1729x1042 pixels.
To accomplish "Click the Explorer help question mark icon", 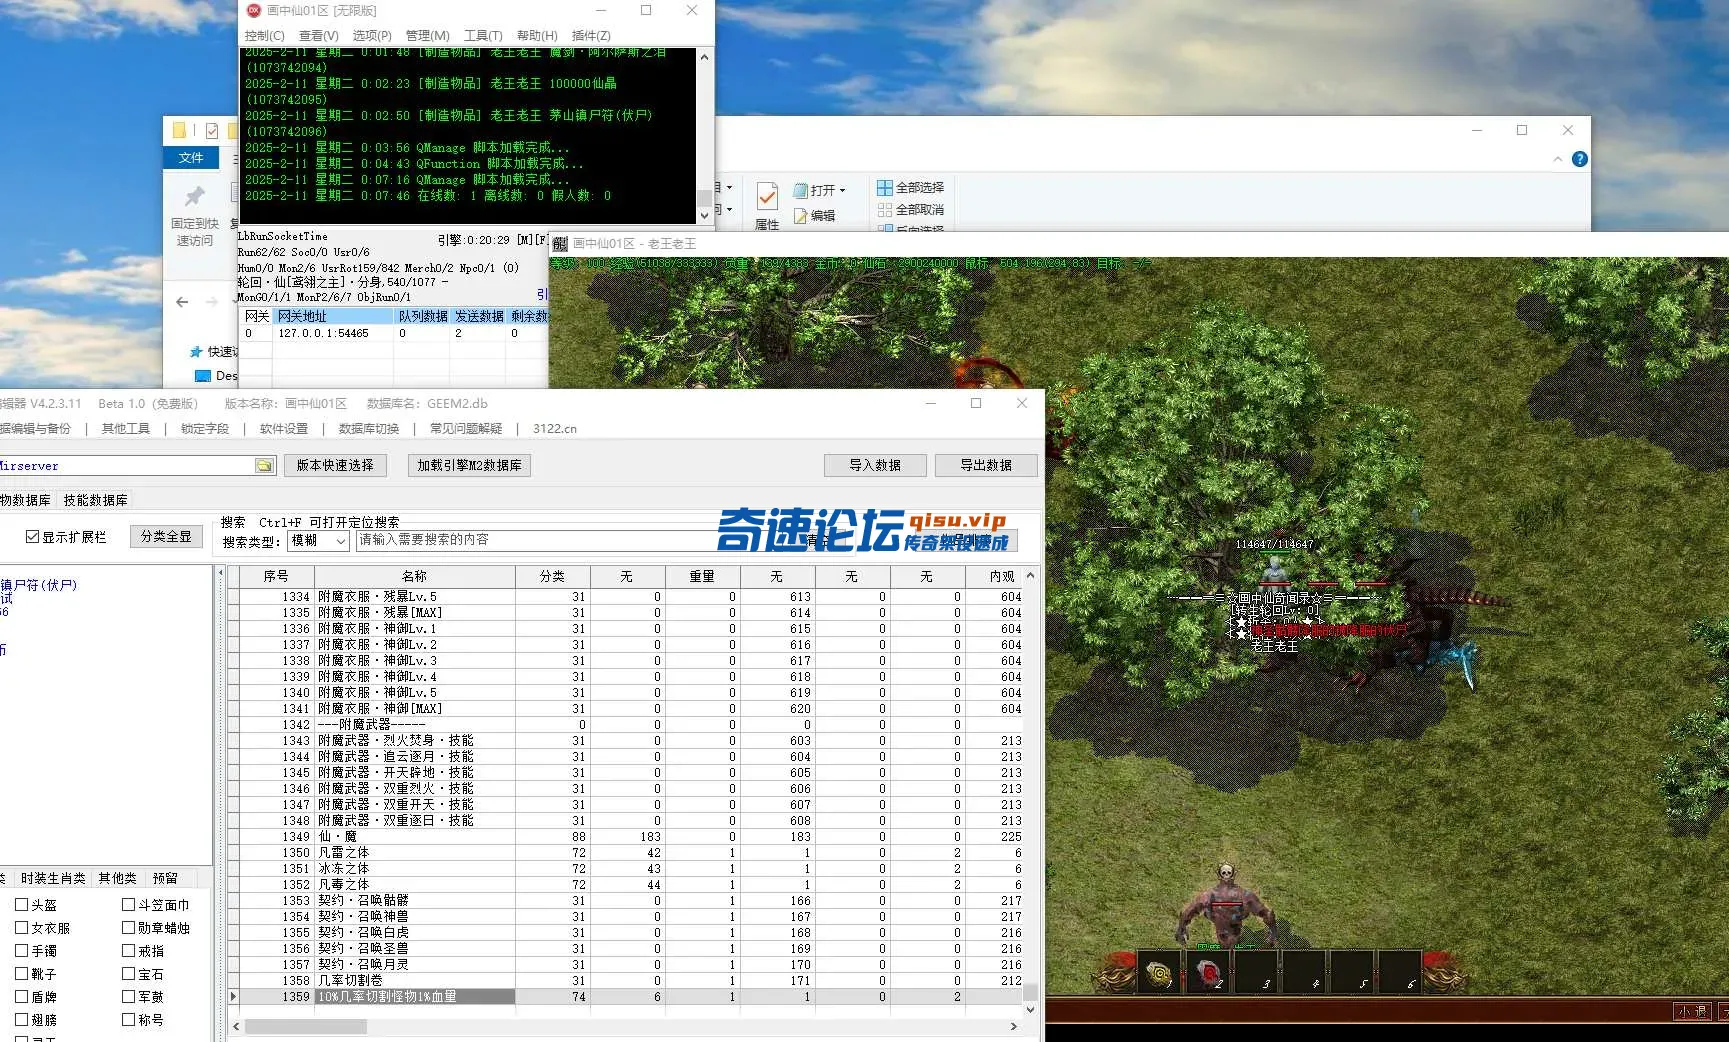I will pos(1580,159).
